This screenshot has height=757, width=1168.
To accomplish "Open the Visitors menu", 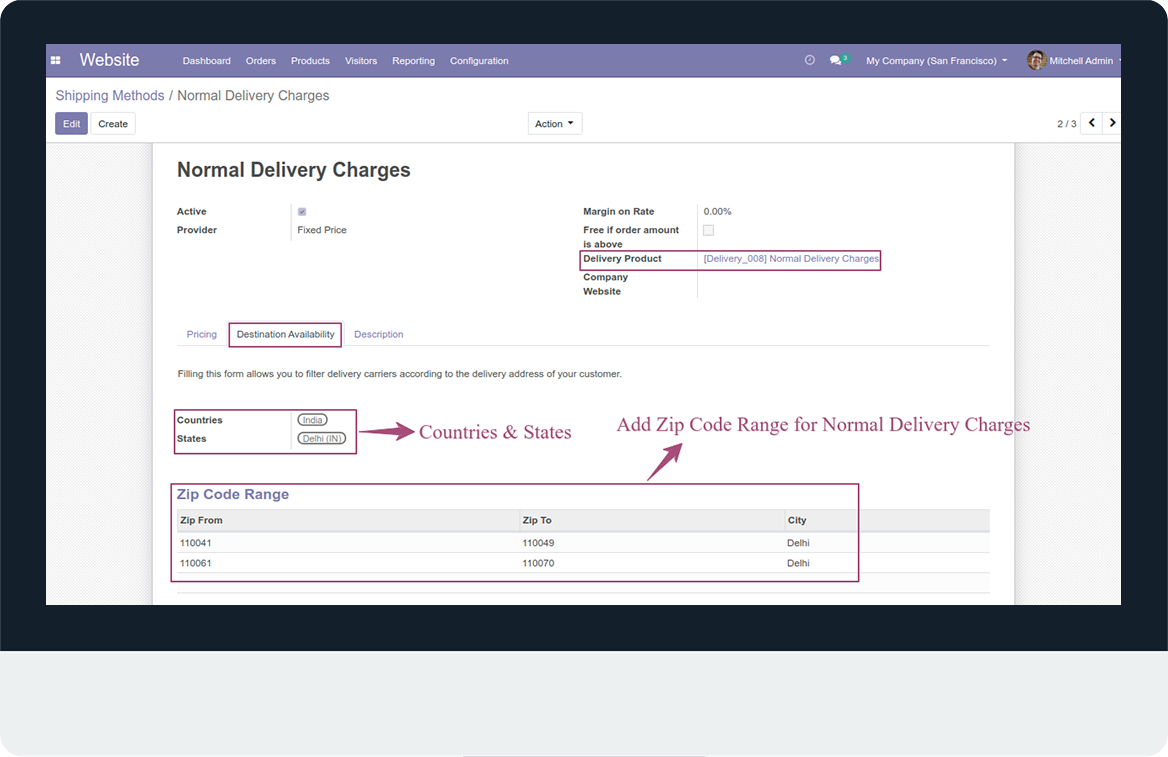I will pos(361,60).
